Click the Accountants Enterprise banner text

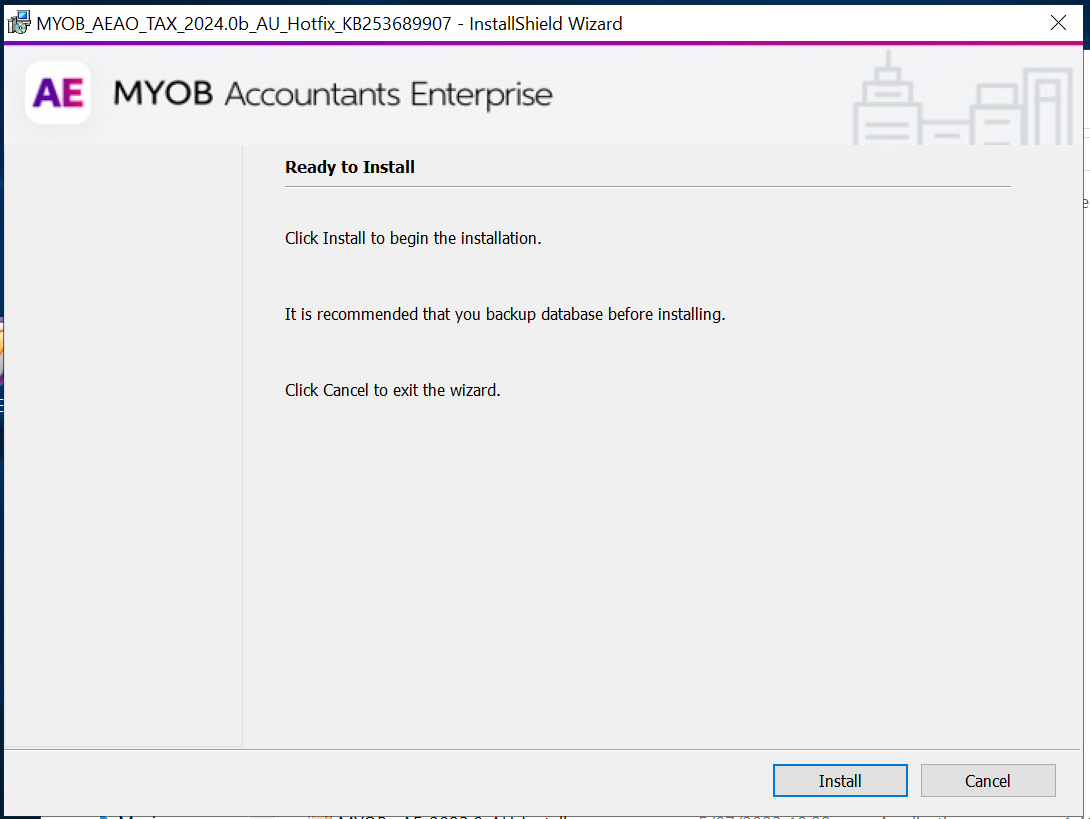[x=389, y=95]
